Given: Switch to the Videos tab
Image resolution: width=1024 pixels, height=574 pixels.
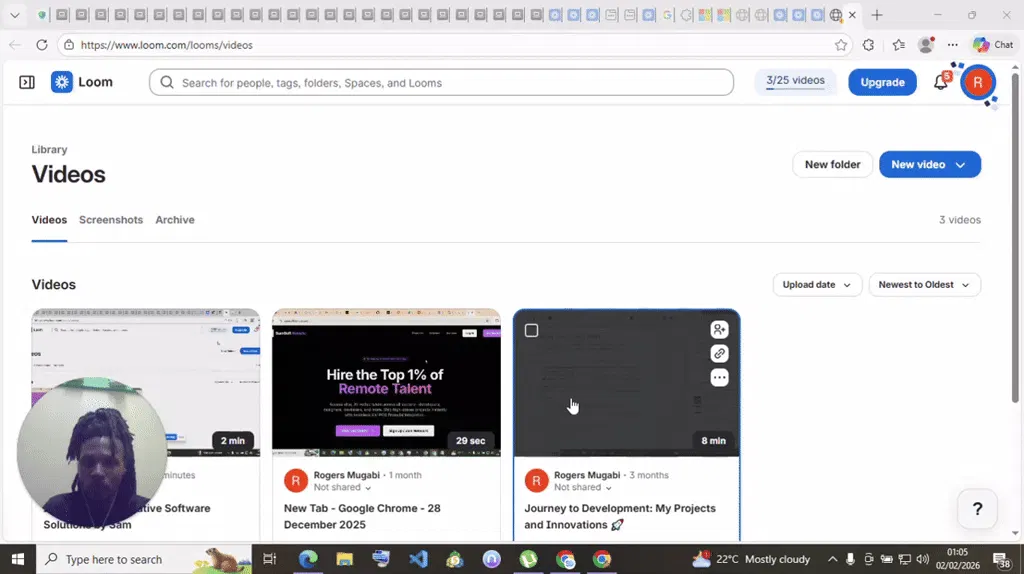Looking at the screenshot, I should tap(49, 220).
